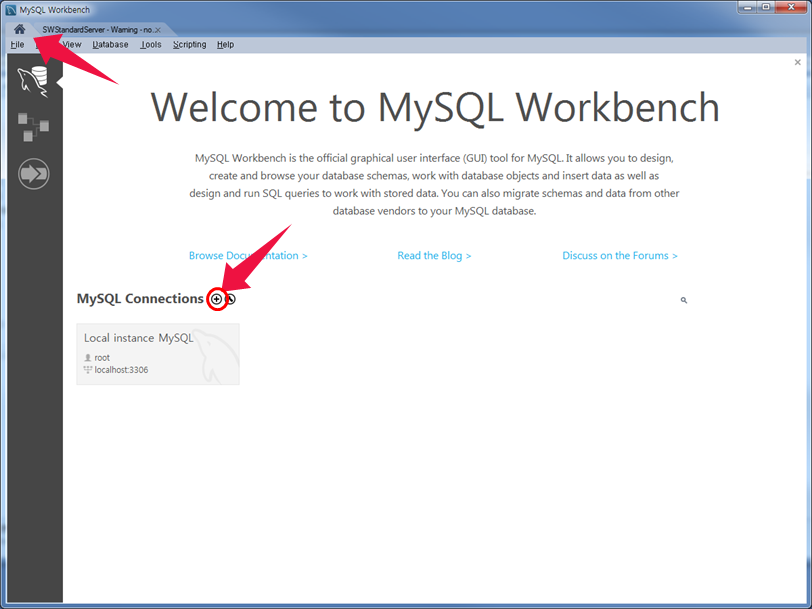Select the MySQL connections dolphin sidebar icon
The height and width of the screenshot is (609, 812).
point(34,81)
